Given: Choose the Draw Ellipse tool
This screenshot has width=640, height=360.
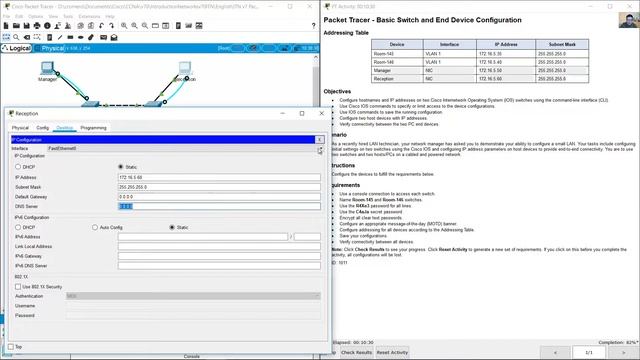Looking at the screenshot, I should (x=81, y=37).
